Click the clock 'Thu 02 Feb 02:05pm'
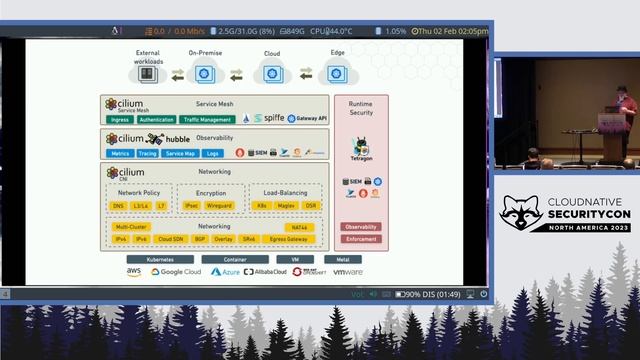 tap(449, 31)
